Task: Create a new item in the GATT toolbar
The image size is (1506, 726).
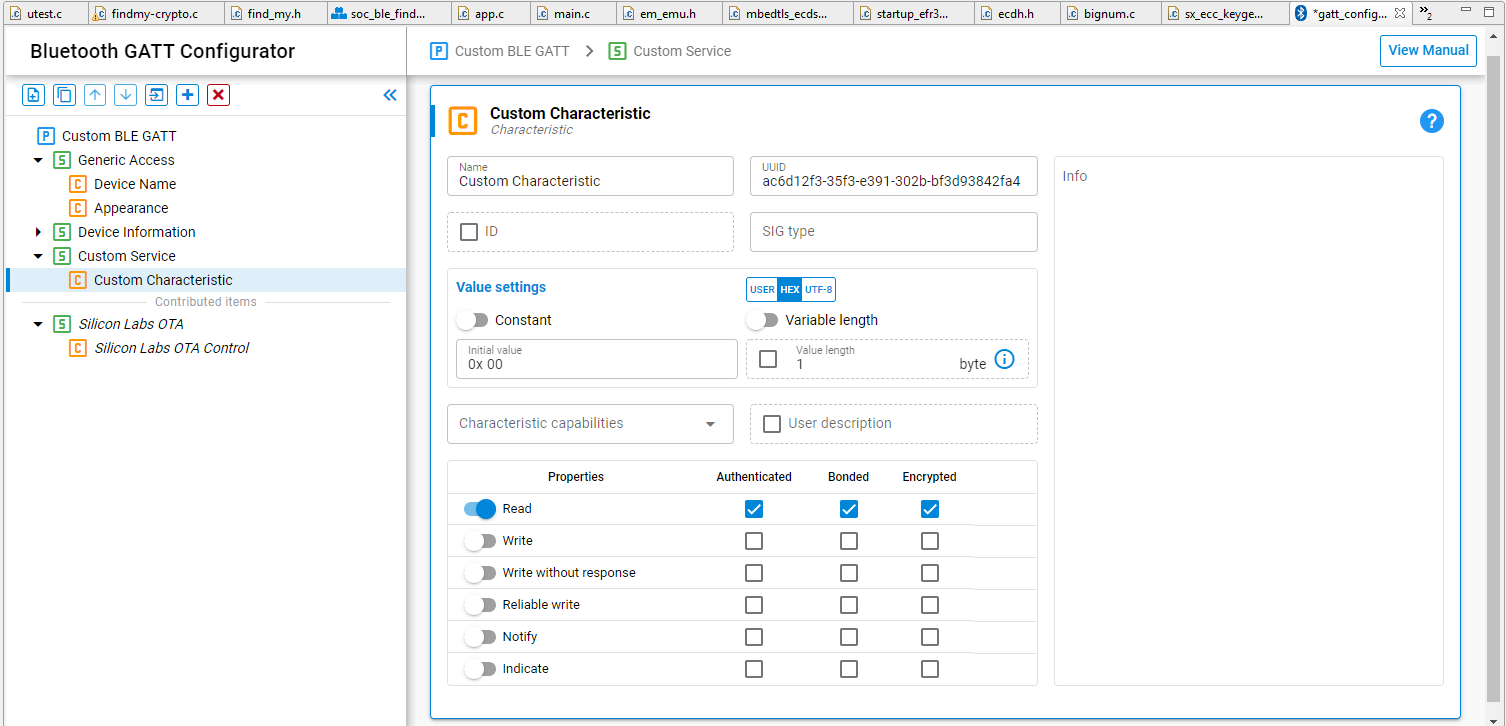Action: click(x=33, y=94)
